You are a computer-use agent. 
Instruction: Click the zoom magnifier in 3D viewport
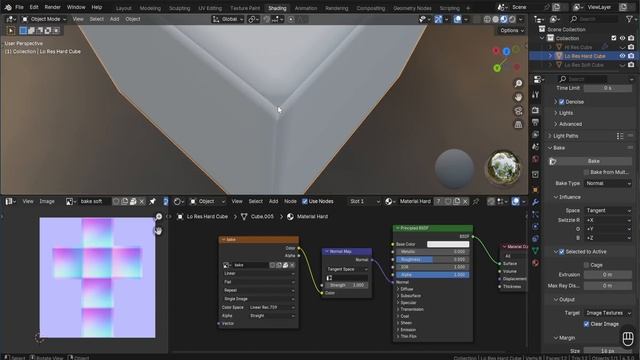pyautogui.click(x=518, y=84)
